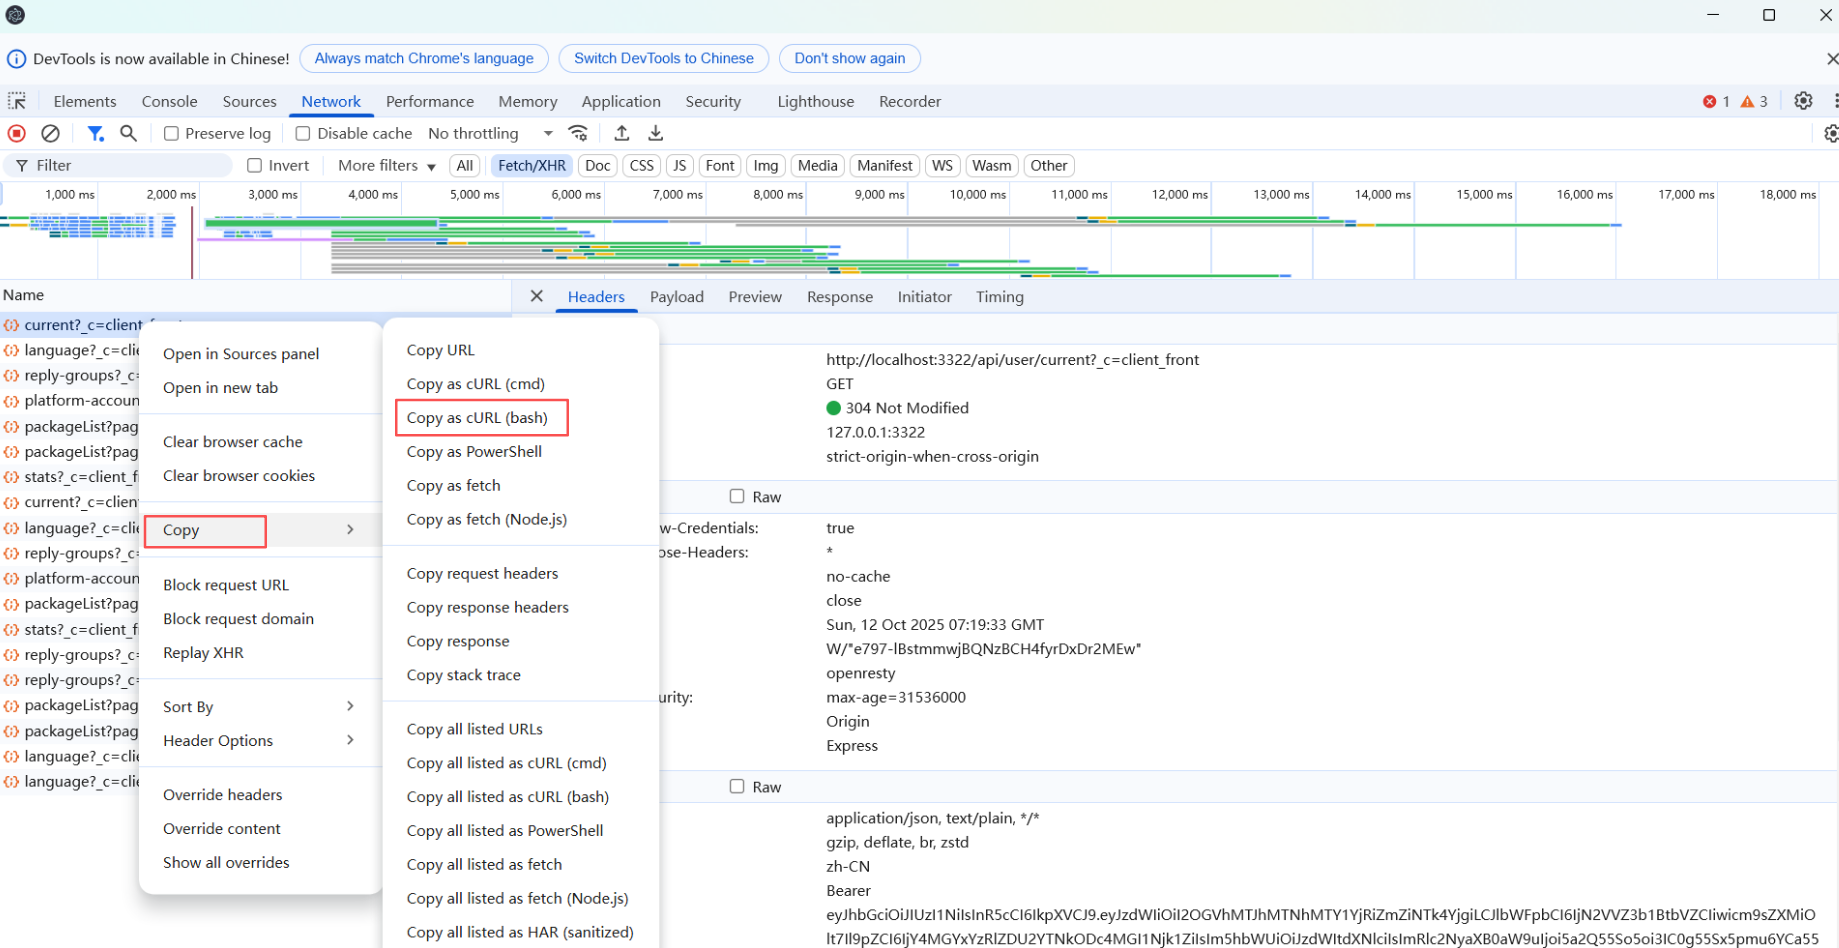Switch to the Timing tab

click(1000, 296)
